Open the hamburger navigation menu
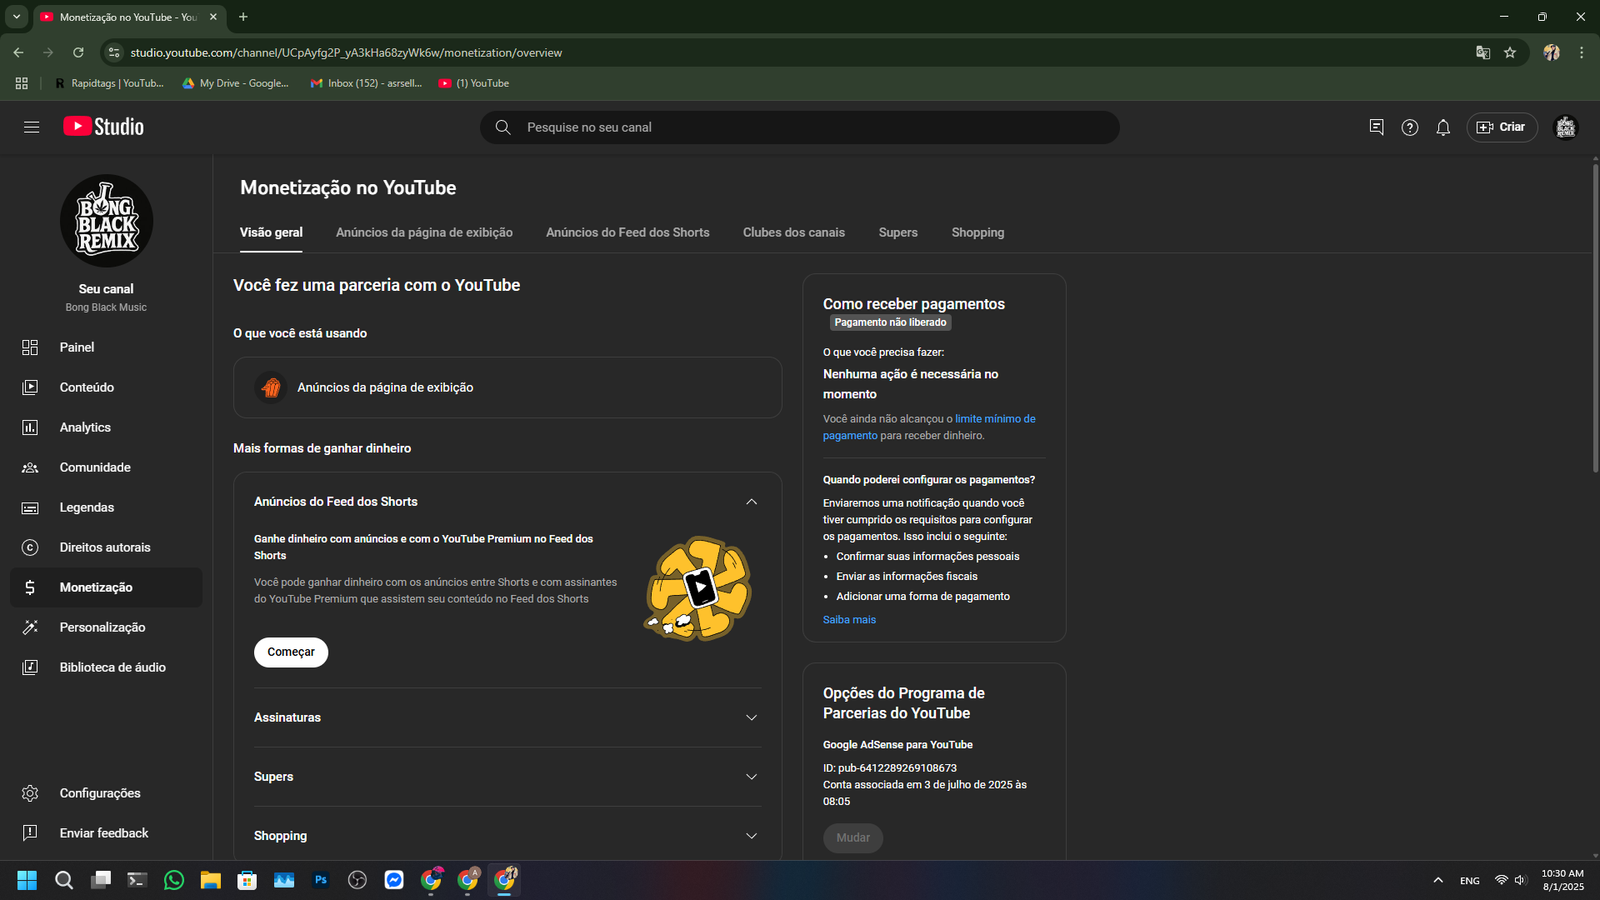 coord(32,127)
